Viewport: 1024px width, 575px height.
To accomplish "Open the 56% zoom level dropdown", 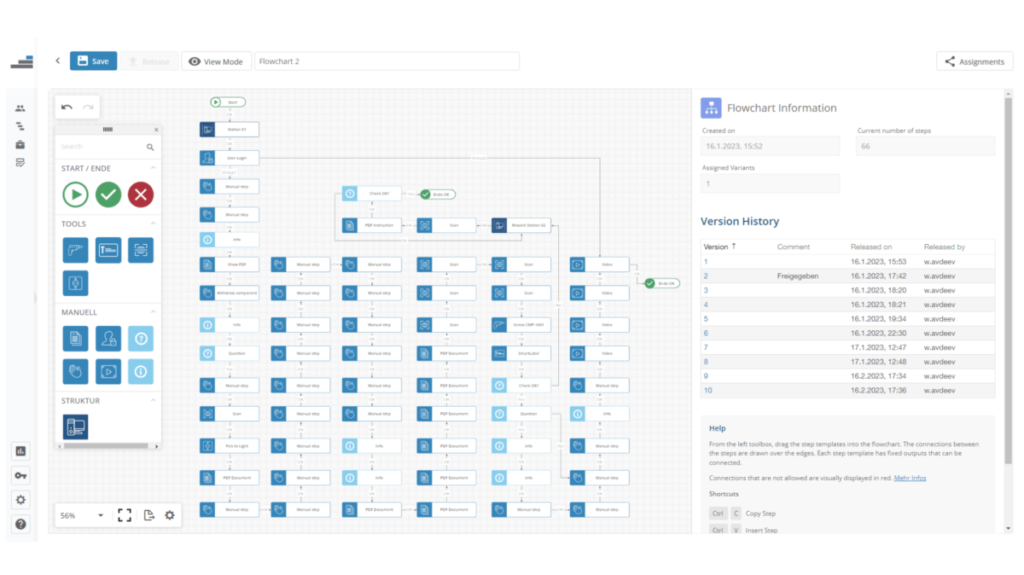I will coord(81,515).
